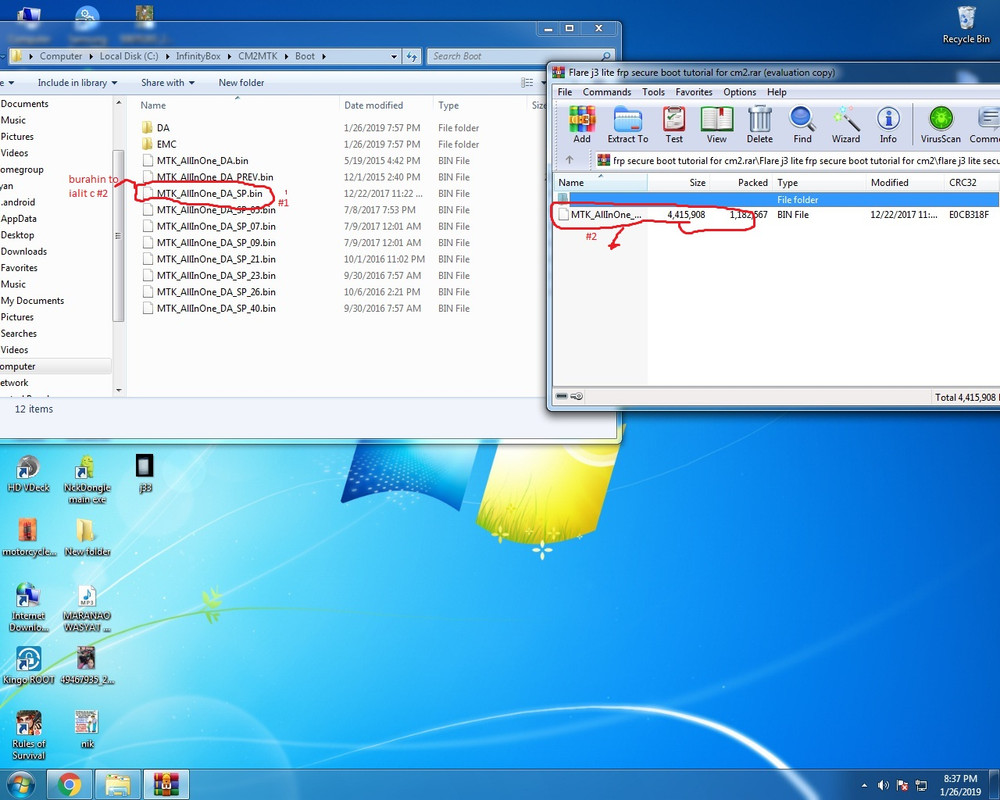
Task: Sort WinRAR list by Size column
Action: [677, 182]
